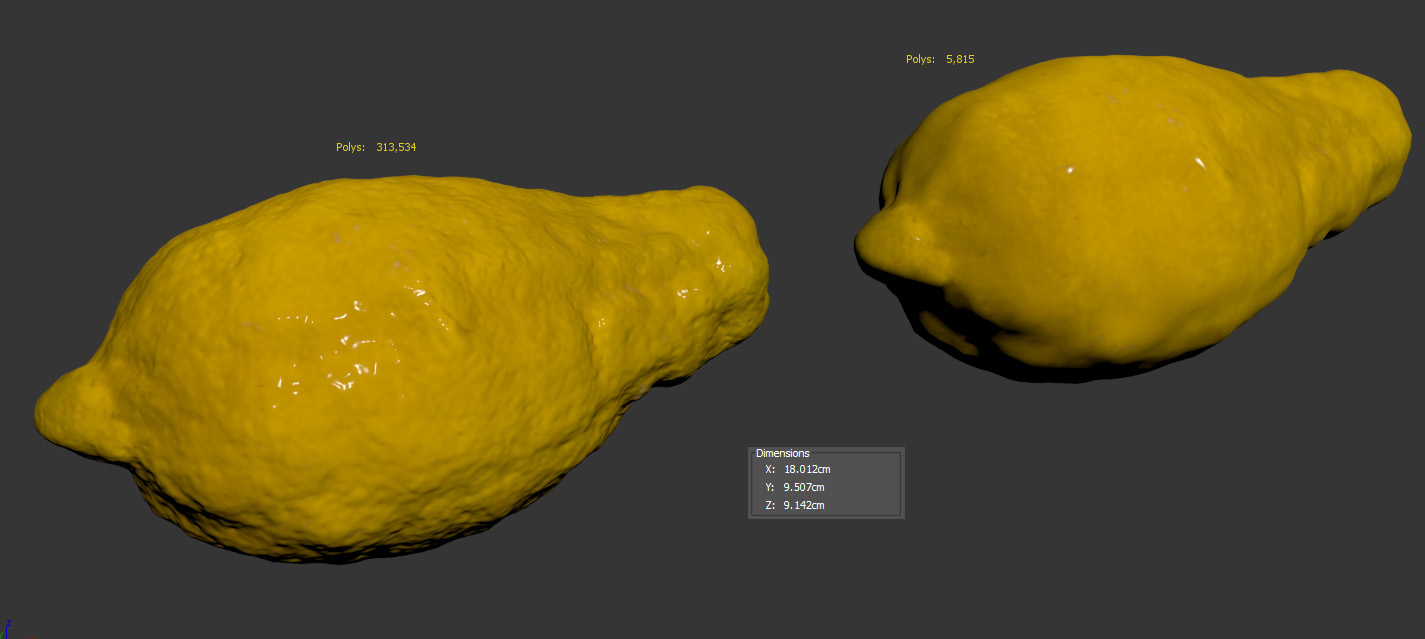
Task: Click the Z: label in the Dimensions panel
Action: 770,505
